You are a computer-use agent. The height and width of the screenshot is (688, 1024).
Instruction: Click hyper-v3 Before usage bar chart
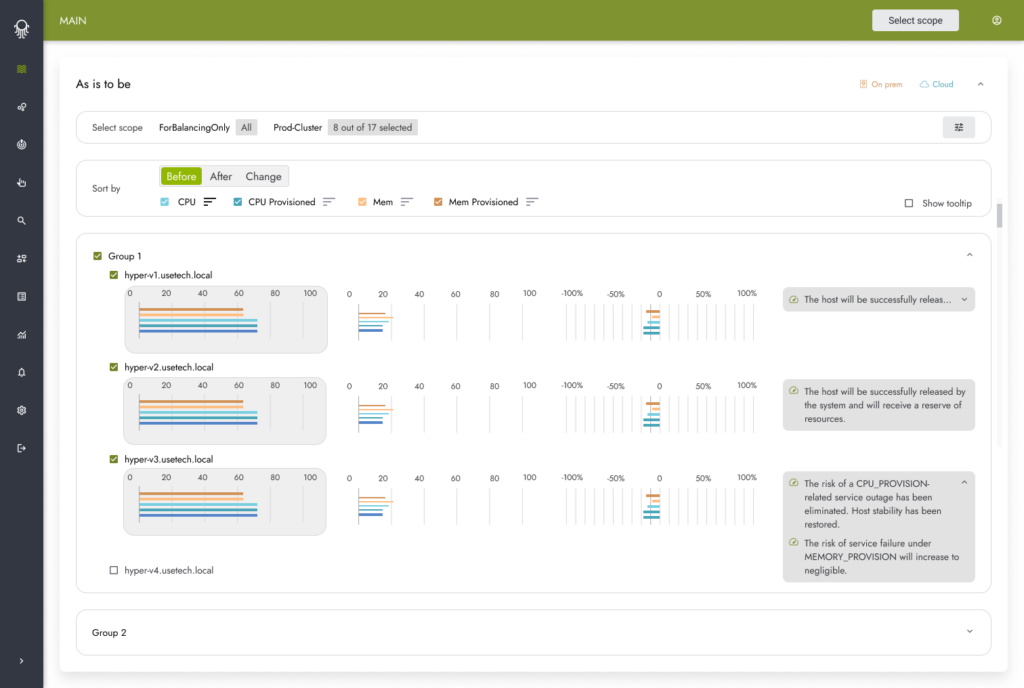pos(225,503)
